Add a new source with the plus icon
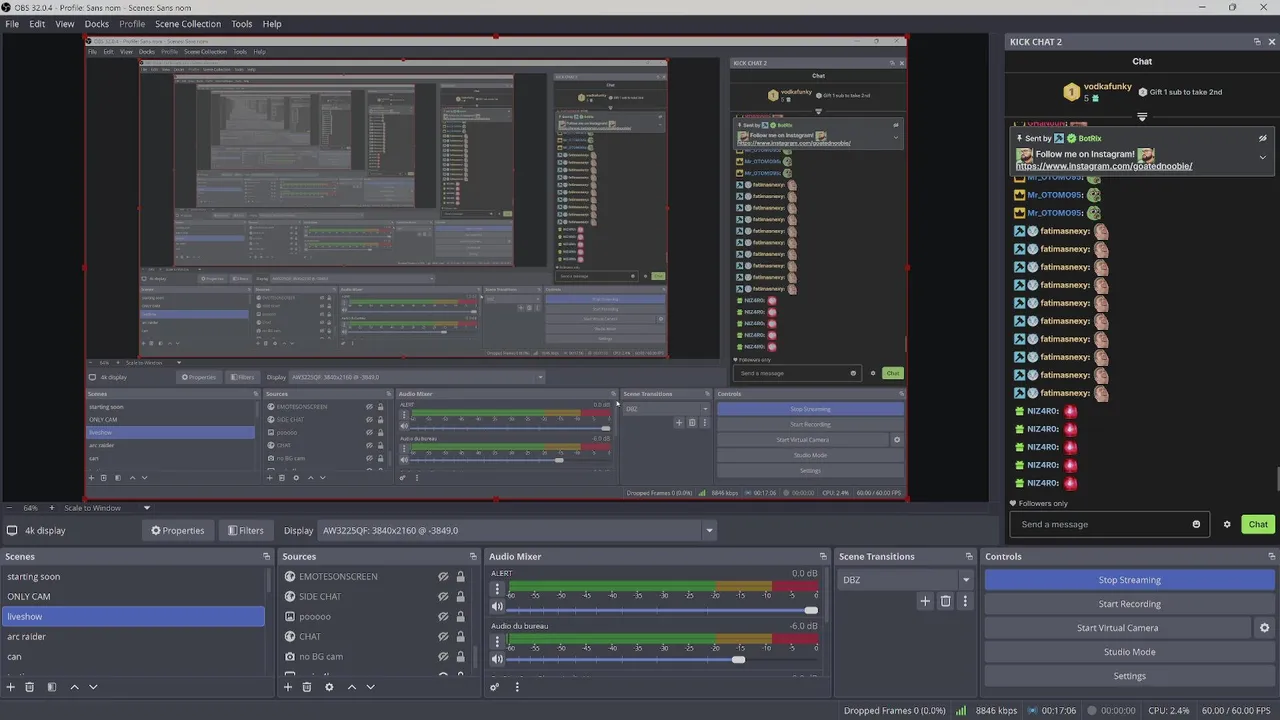Screen dimensions: 1280x720 pos(288,687)
